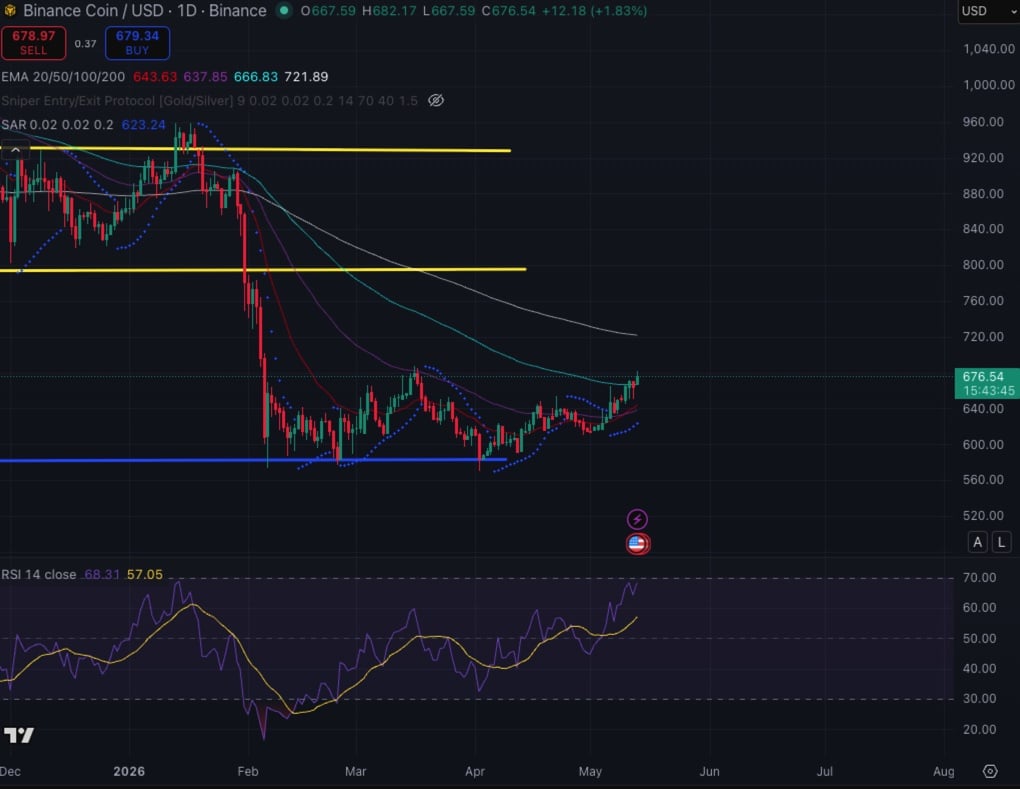
Task: Click the red 678.97 SELL button
Action: pyautogui.click(x=33, y=43)
